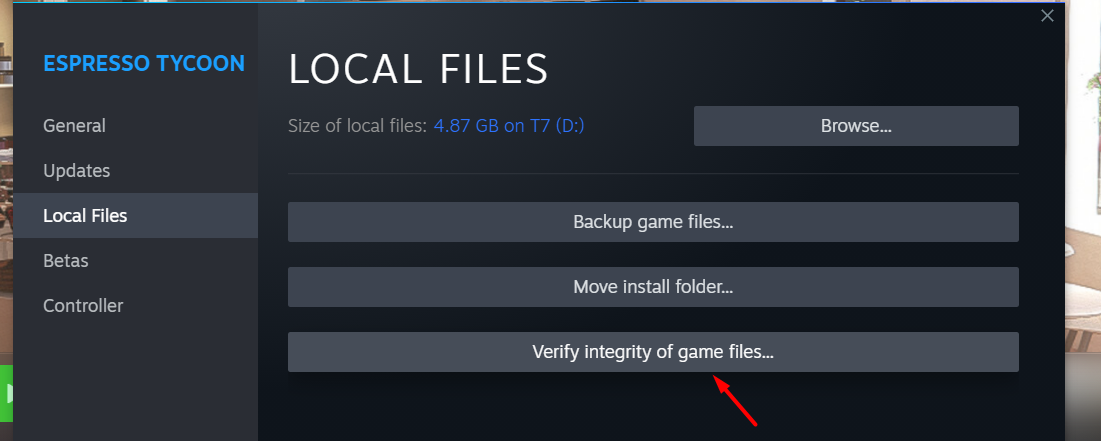1101x441 pixels.
Task: Select the Local Files tab
Action: 136,216
